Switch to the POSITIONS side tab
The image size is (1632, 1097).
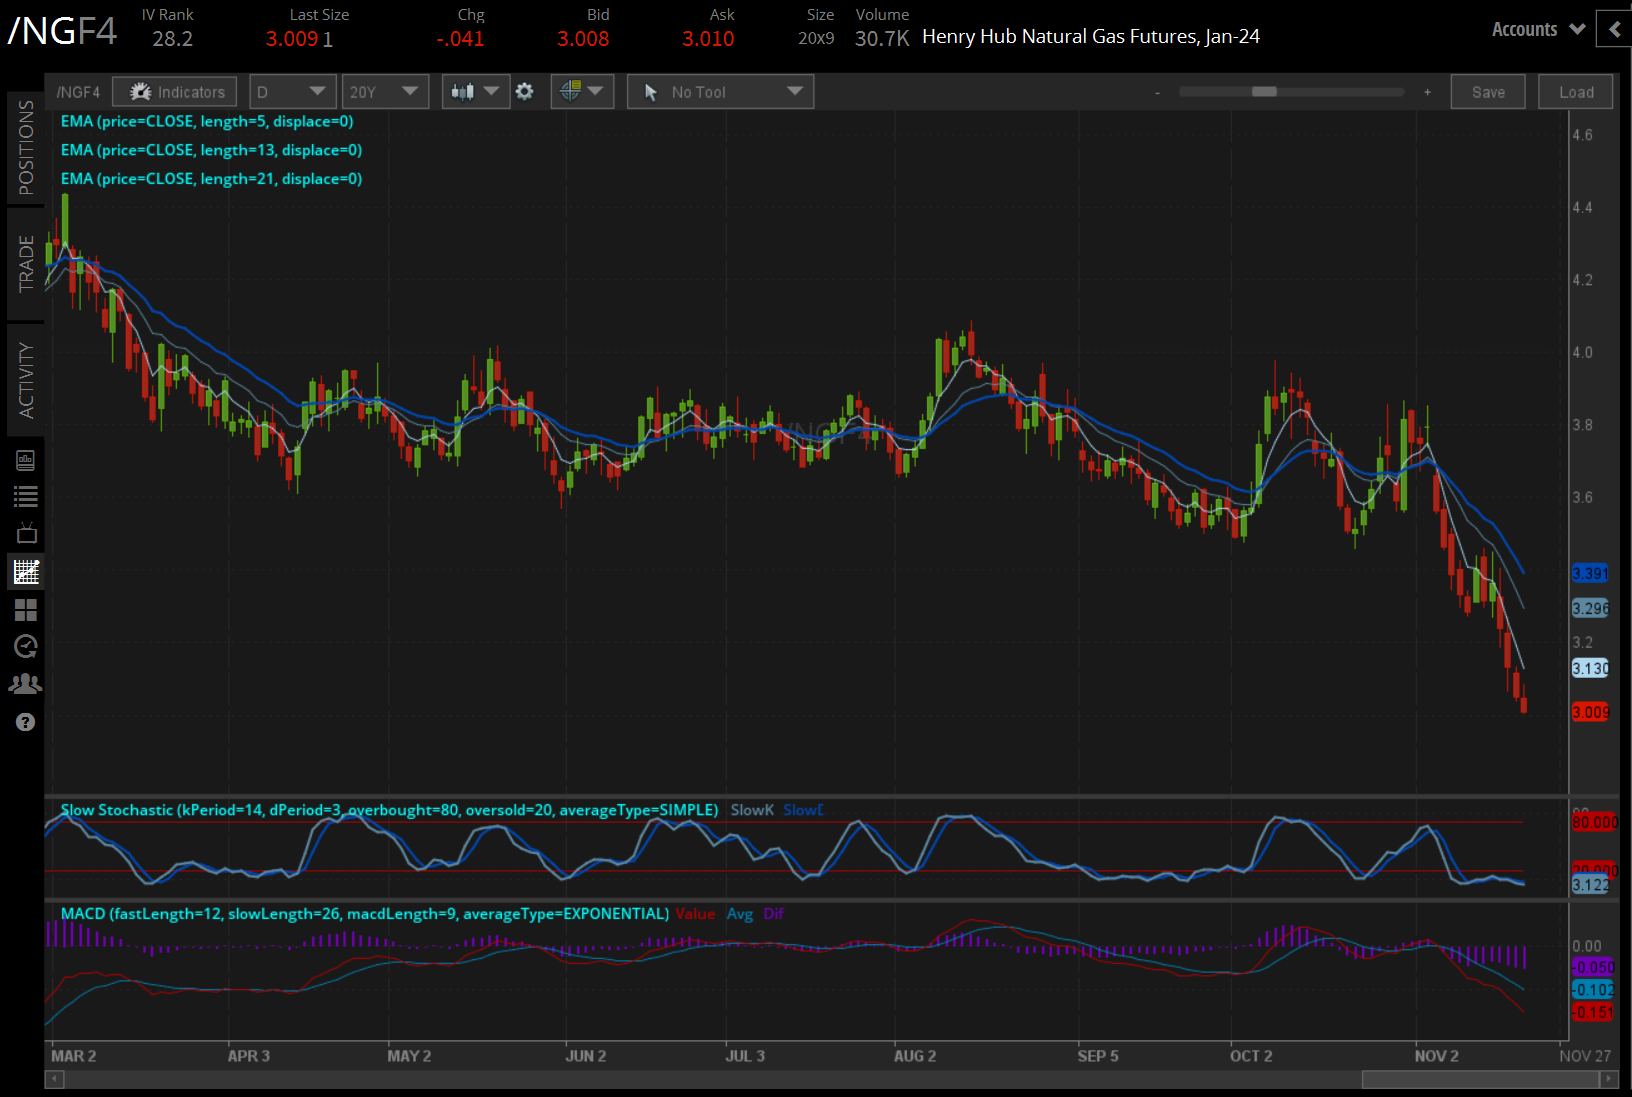[x=26, y=148]
